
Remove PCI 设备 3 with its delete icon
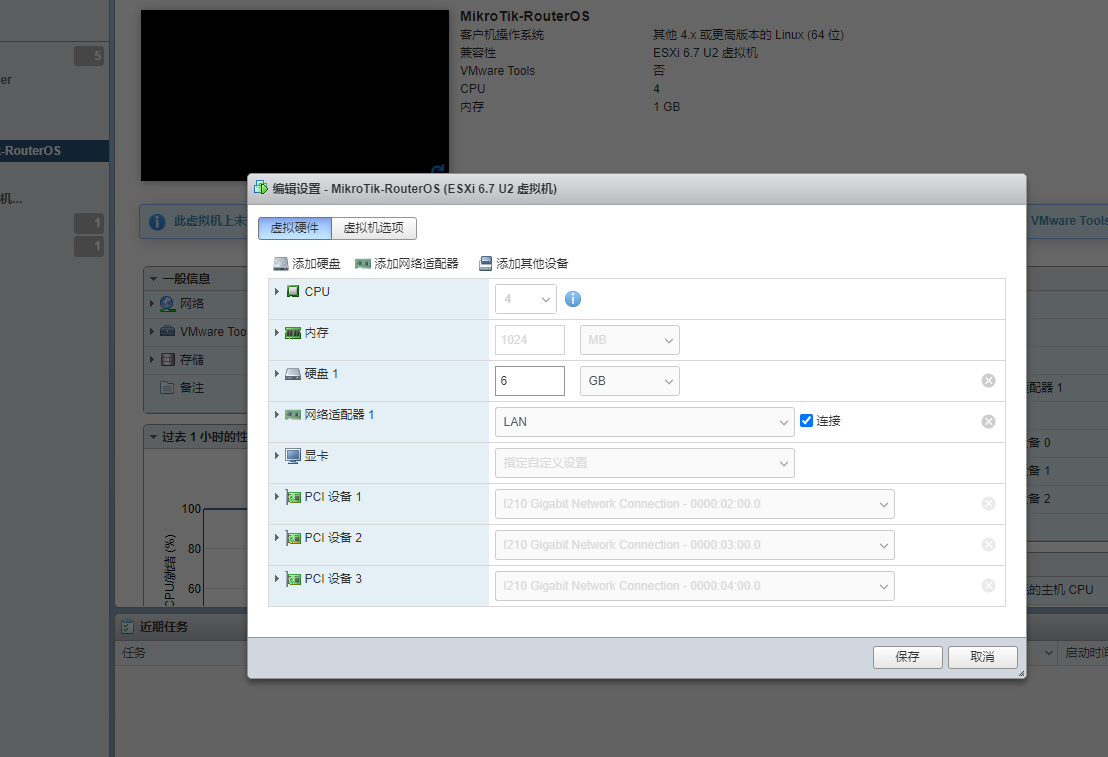tap(989, 586)
